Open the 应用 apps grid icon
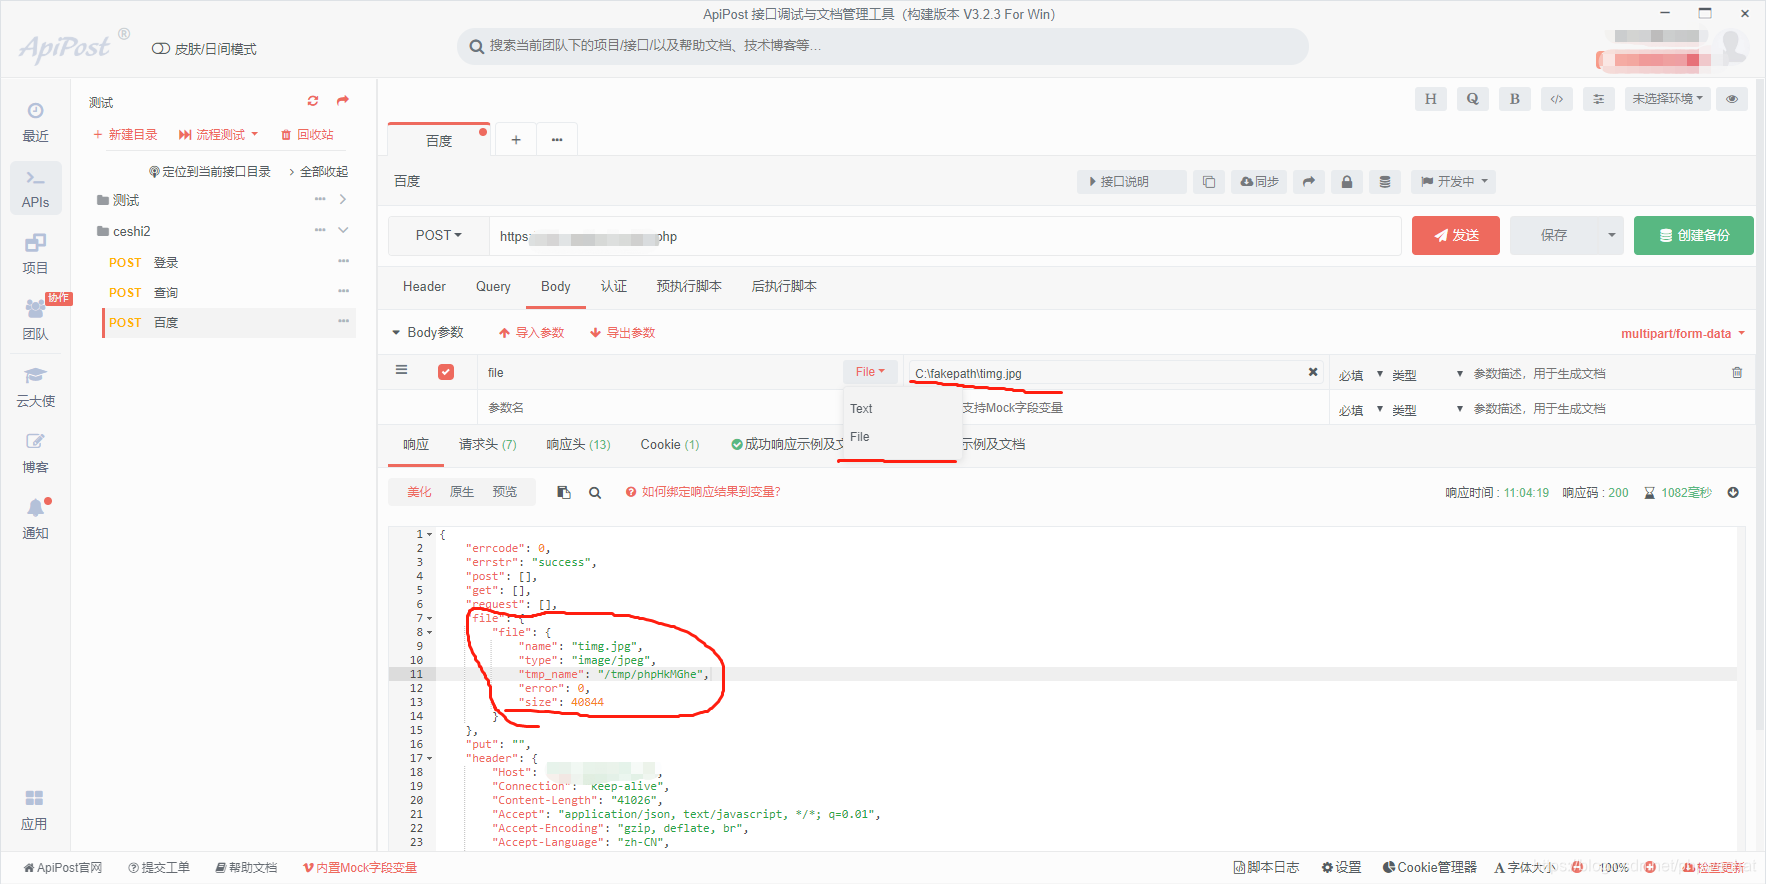Screen dimensions: 1766x884 [35, 810]
